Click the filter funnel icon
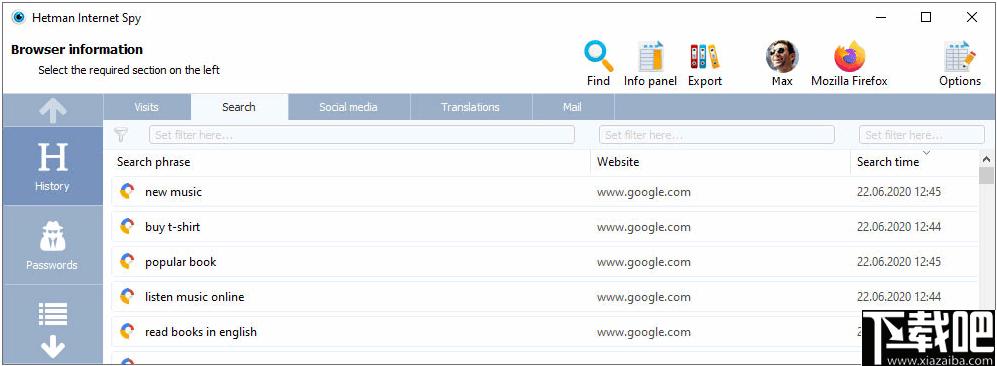 [x=121, y=135]
